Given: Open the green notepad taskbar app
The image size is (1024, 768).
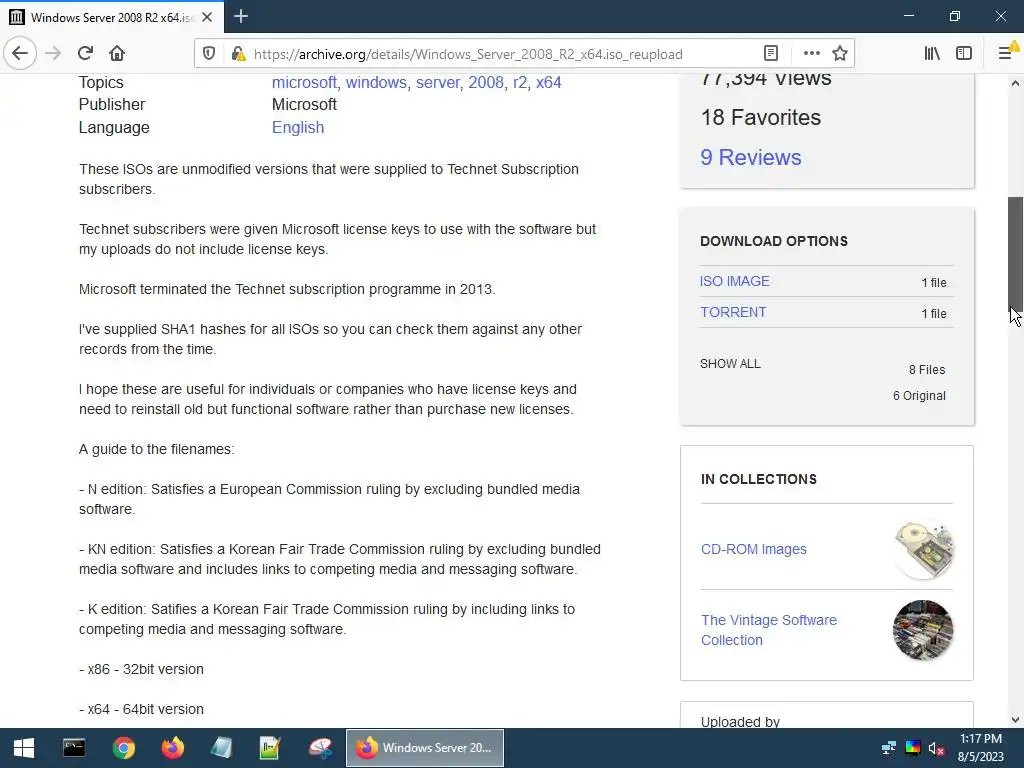Looking at the screenshot, I should point(270,748).
